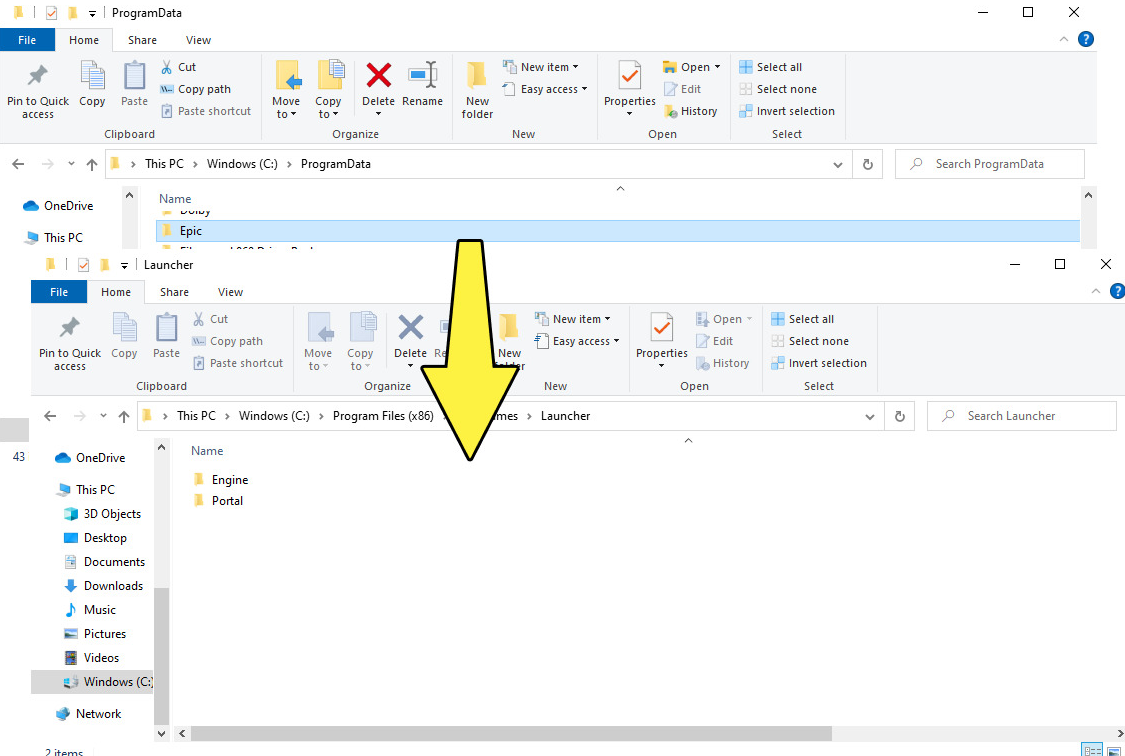Go back in Launcher window

[50, 416]
